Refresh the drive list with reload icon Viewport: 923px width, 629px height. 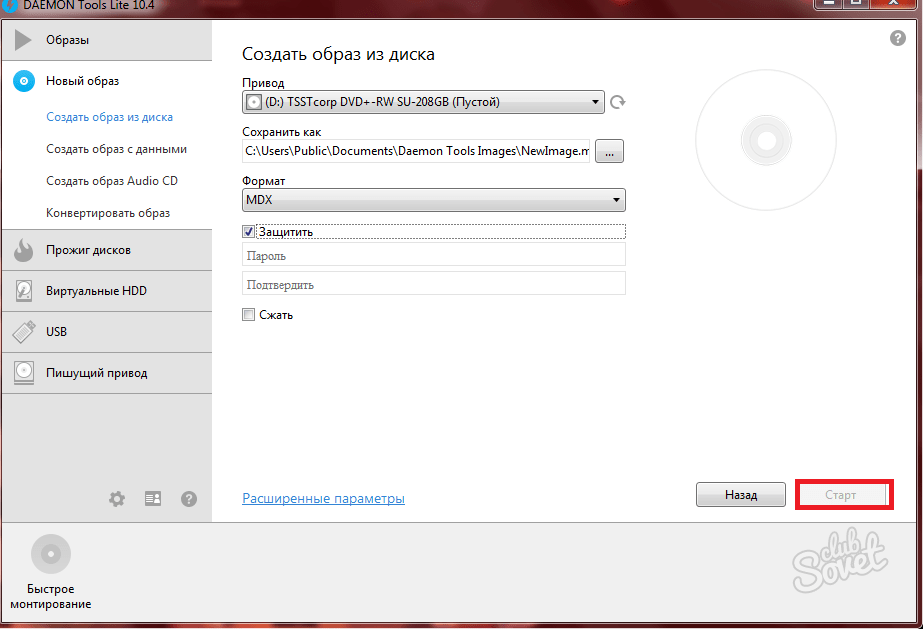[618, 102]
